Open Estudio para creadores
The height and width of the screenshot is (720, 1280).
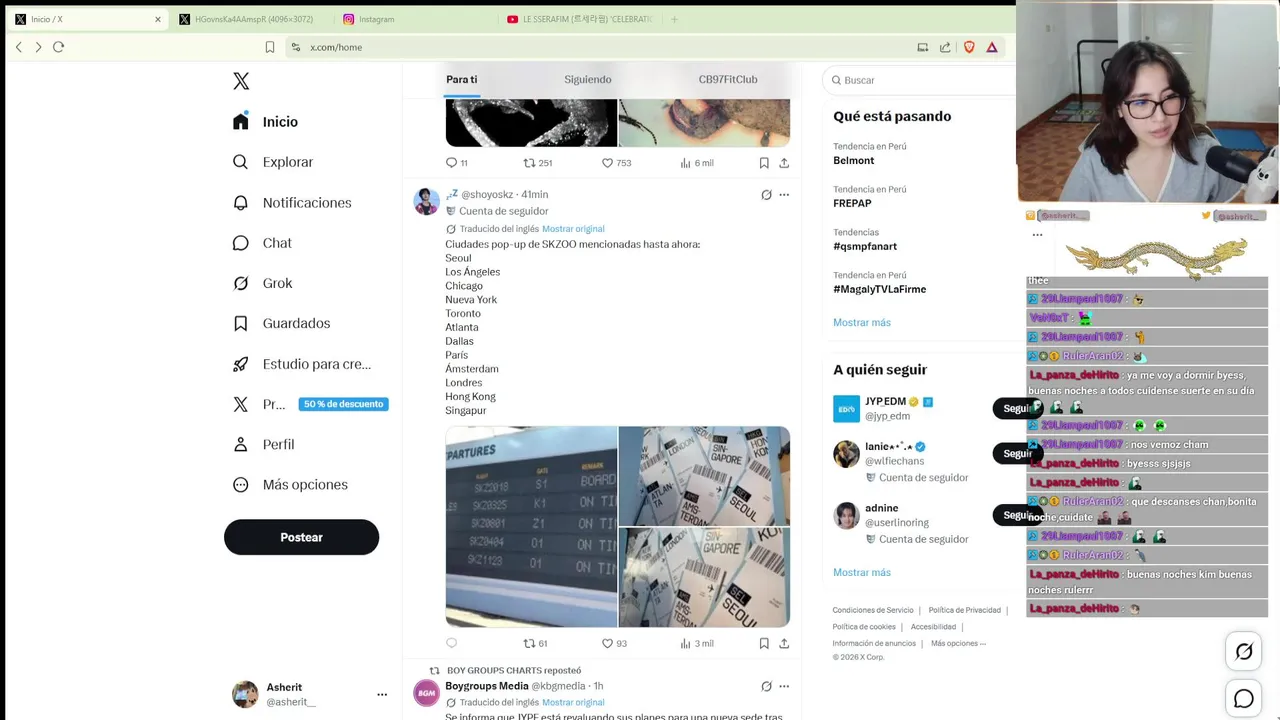[301, 364]
